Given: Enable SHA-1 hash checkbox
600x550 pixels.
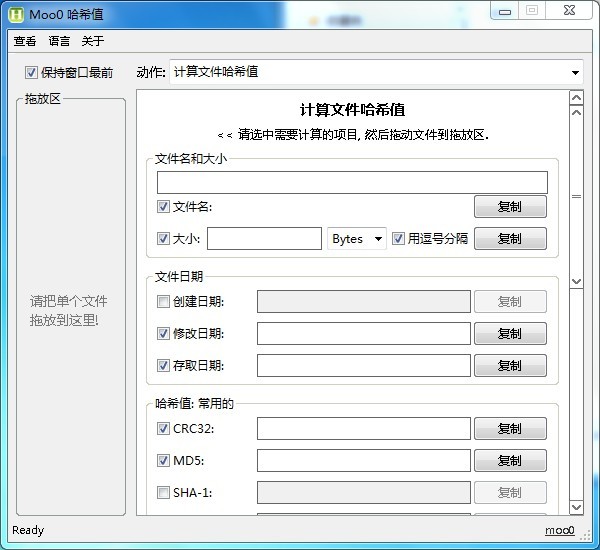Looking at the screenshot, I should (x=164, y=492).
